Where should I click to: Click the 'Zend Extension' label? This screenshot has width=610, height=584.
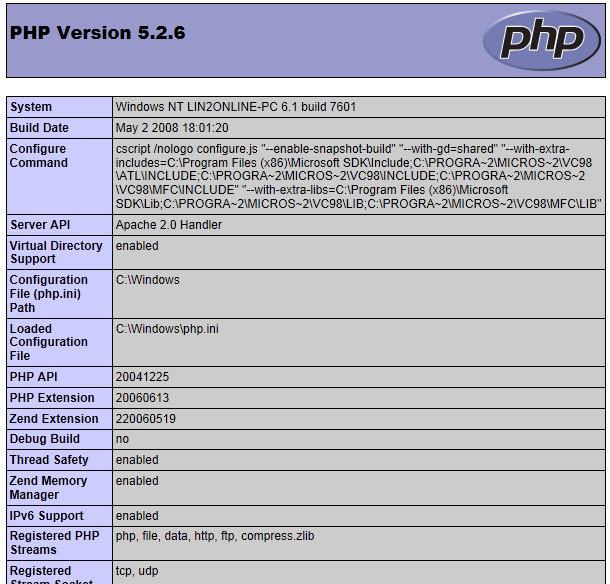pos(54,419)
